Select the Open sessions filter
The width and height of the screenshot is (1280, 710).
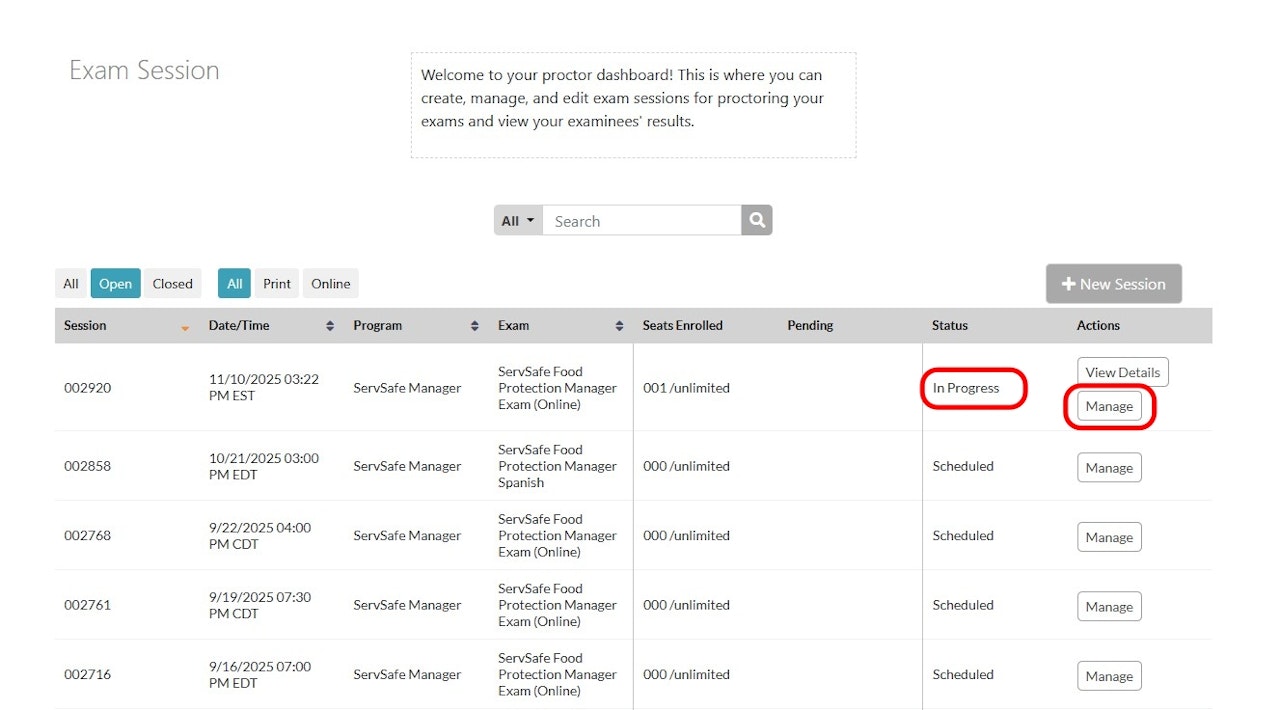(115, 284)
